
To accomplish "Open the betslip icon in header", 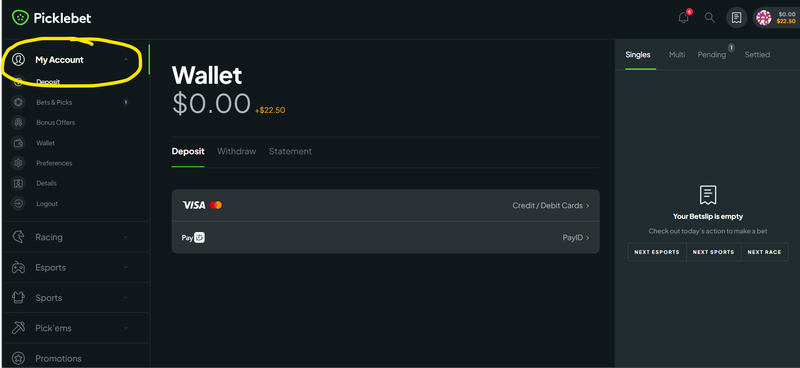I will click(736, 17).
